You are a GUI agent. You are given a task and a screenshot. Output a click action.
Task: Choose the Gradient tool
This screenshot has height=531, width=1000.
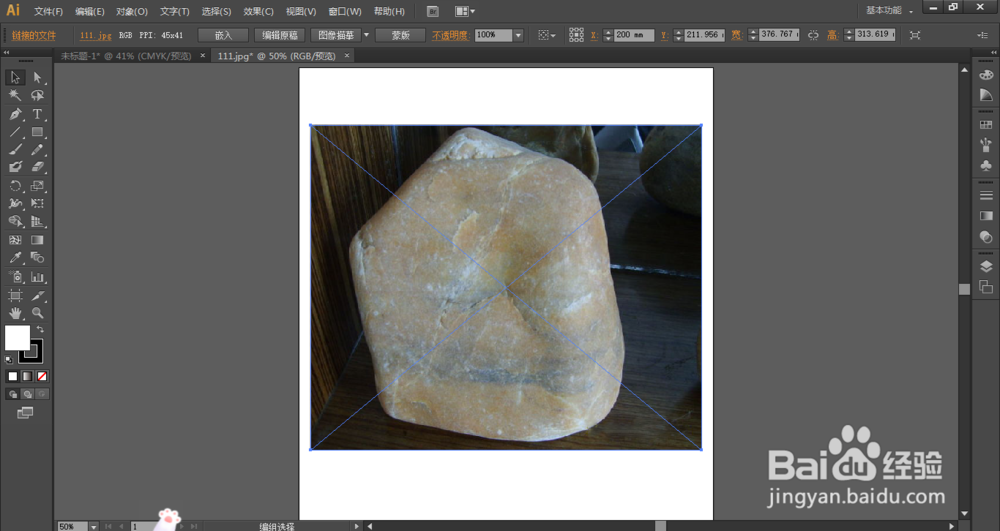tap(38, 240)
